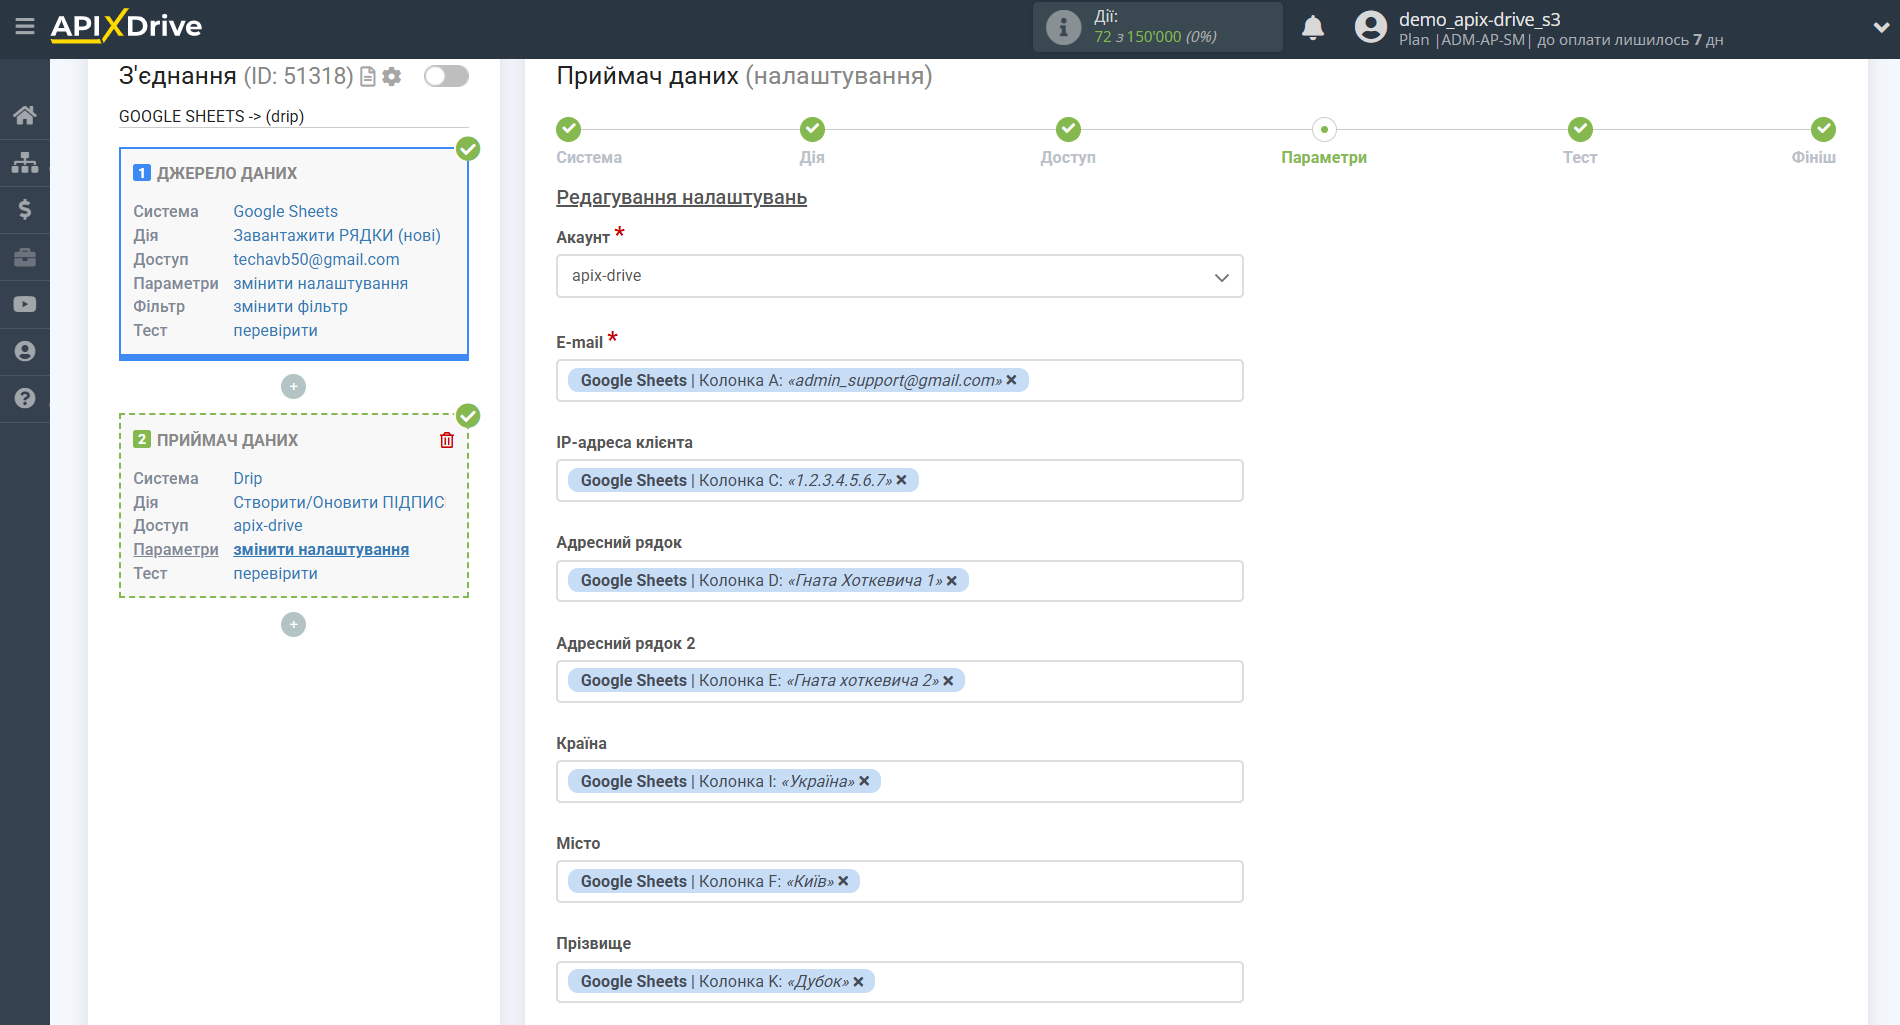Image resolution: width=1900 pixels, height=1025 pixels.
Task: Click receiver перевірити test link
Action: (275, 573)
